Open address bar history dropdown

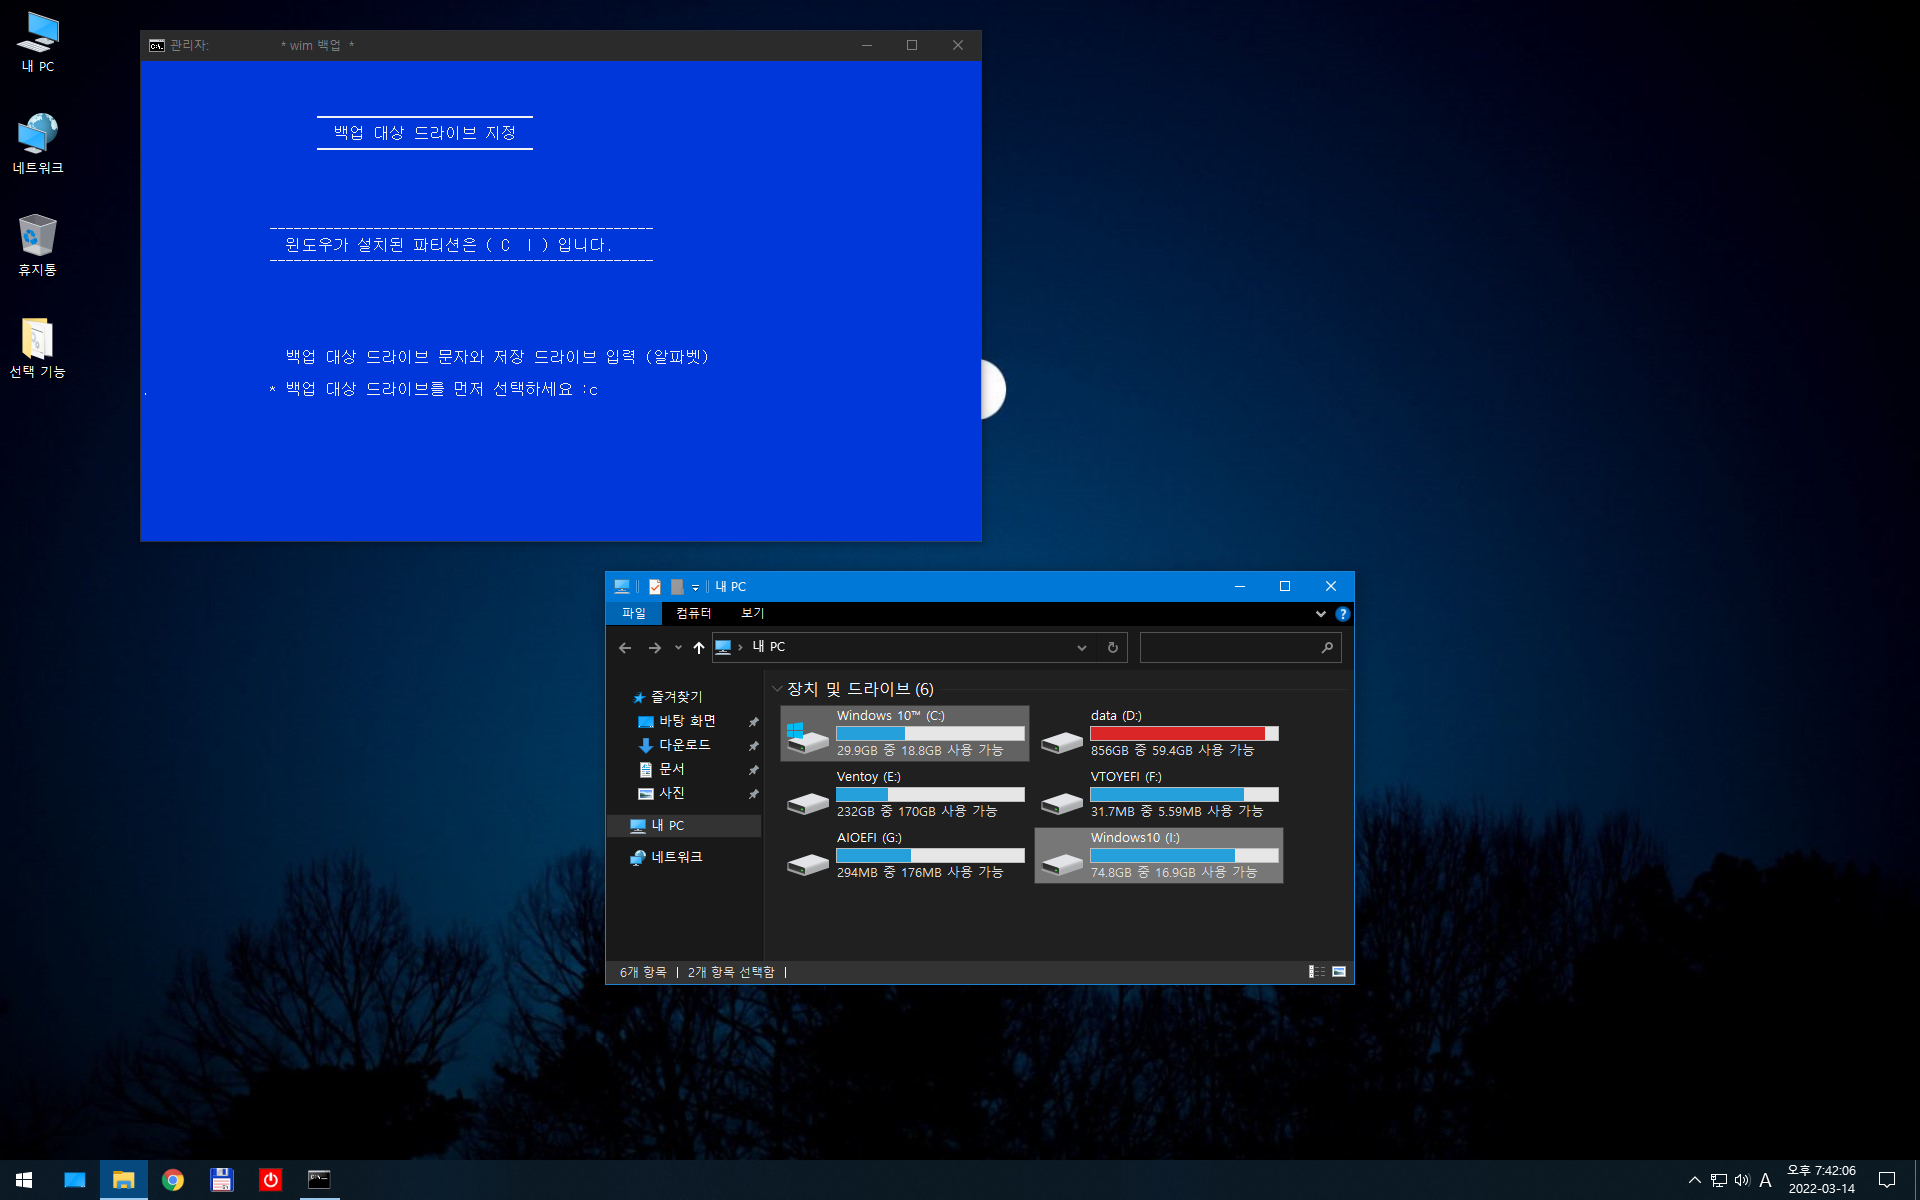point(1082,648)
